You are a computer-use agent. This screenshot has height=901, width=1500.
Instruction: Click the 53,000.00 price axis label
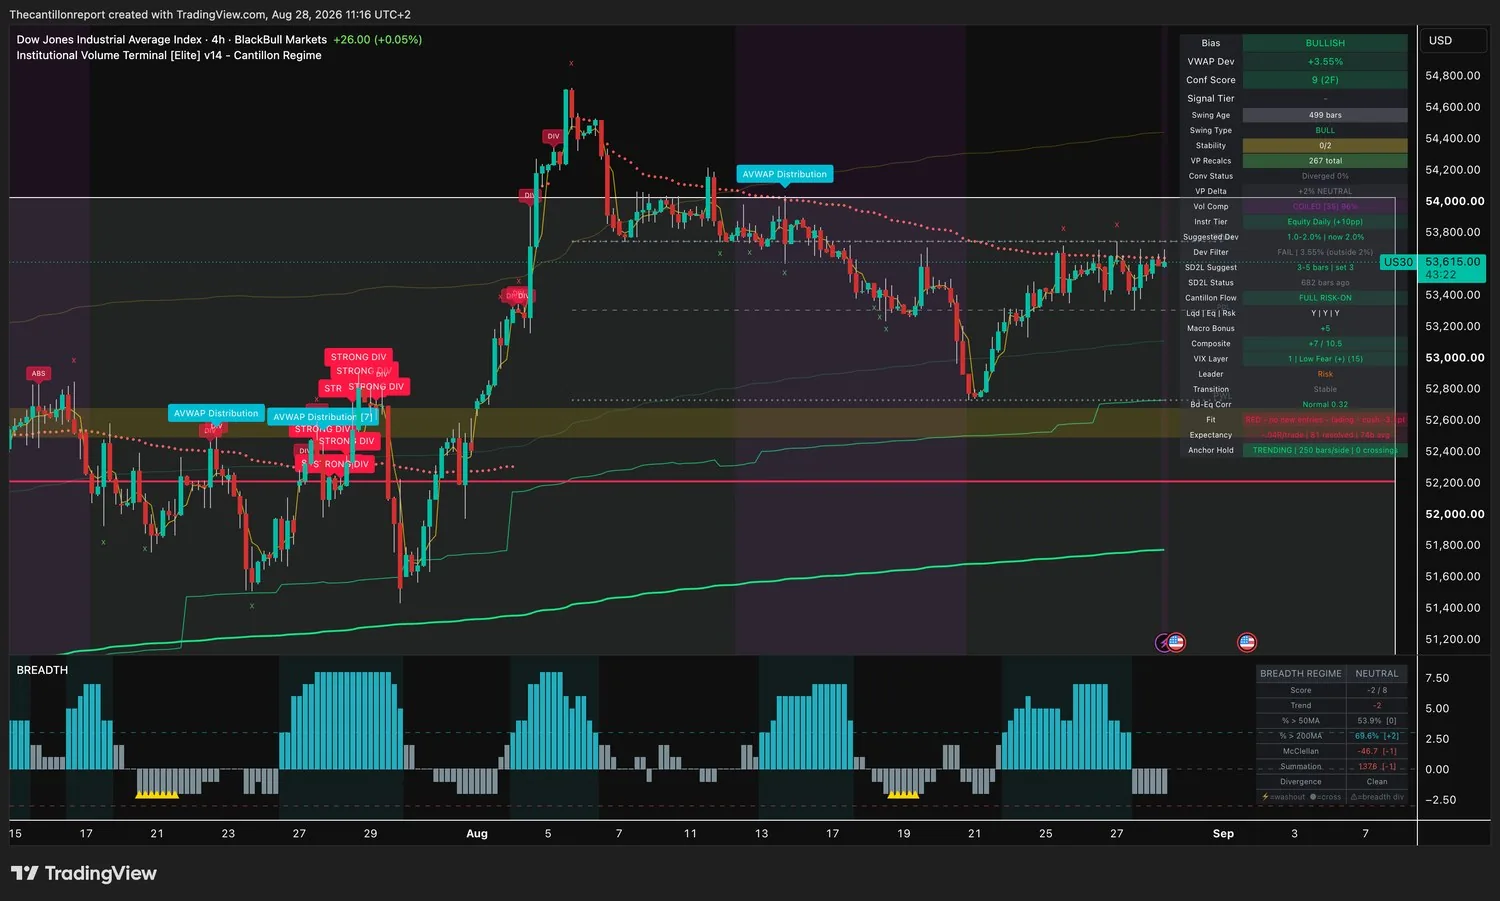(1454, 358)
